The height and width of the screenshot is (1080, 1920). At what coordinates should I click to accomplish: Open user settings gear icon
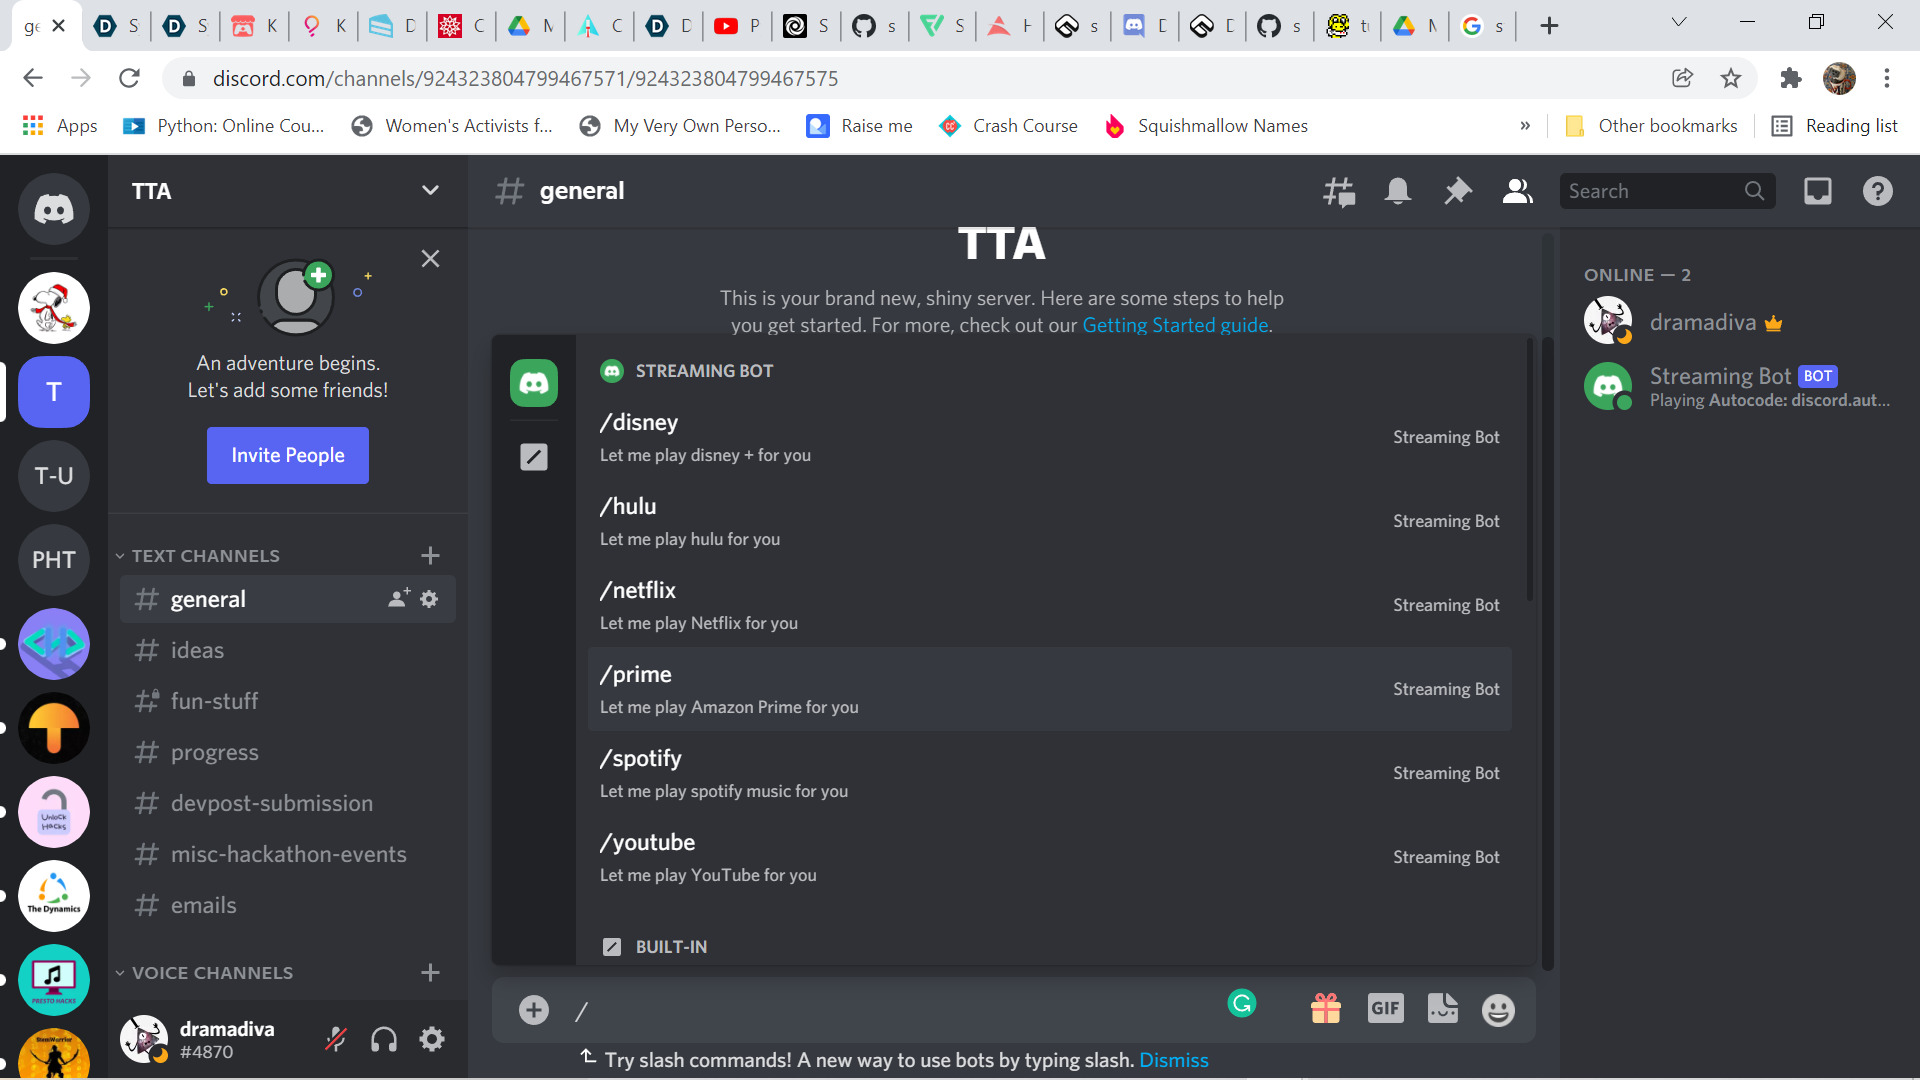click(432, 1039)
